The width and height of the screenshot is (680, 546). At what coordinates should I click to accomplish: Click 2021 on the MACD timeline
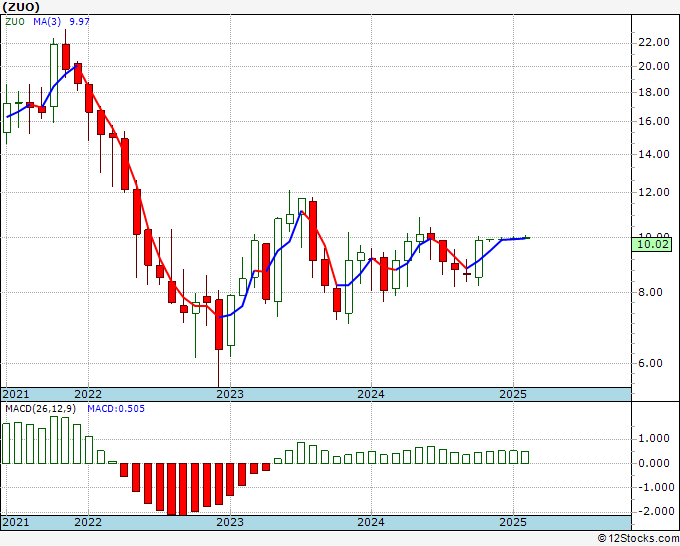tap(16, 522)
